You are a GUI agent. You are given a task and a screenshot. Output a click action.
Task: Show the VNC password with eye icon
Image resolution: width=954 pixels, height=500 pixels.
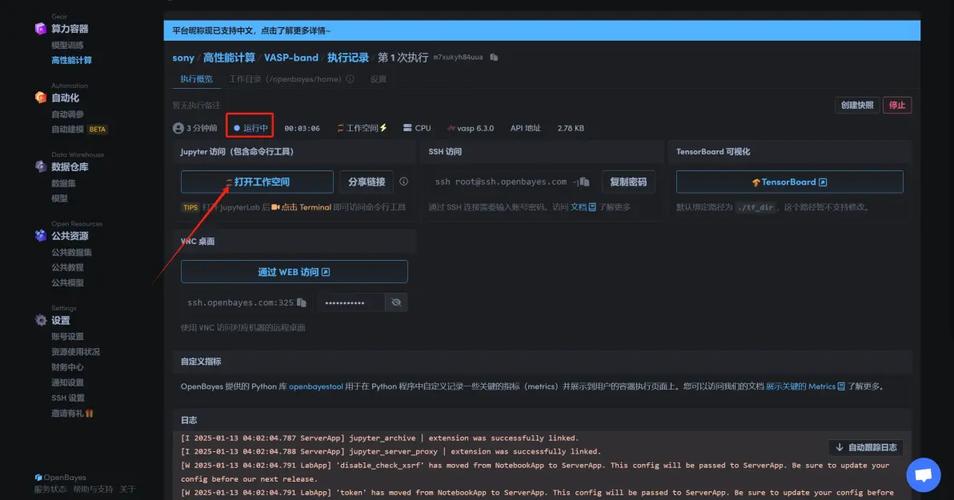pyautogui.click(x=396, y=302)
